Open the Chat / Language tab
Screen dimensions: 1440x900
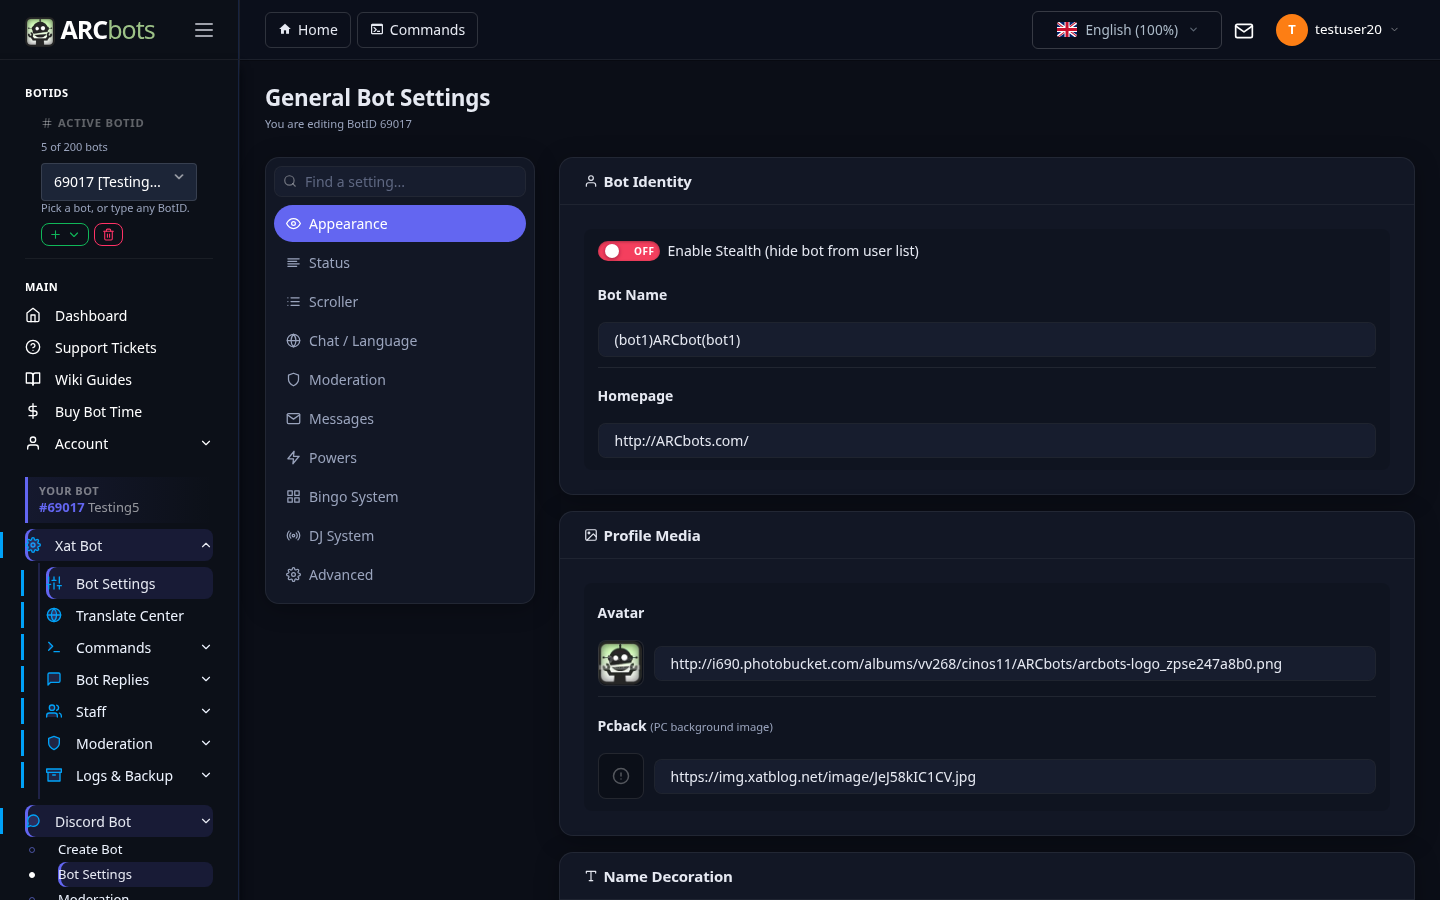click(400, 340)
